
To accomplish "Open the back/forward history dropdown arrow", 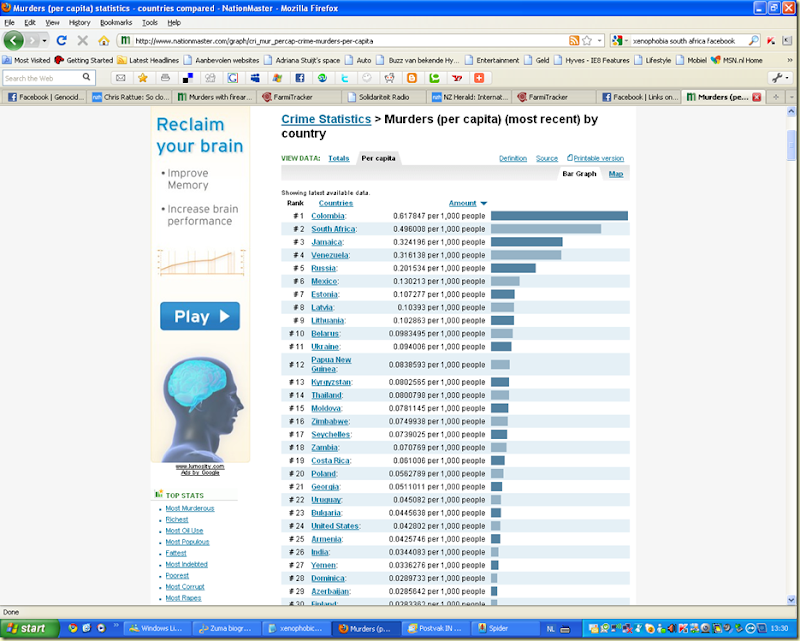I will (x=44, y=40).
